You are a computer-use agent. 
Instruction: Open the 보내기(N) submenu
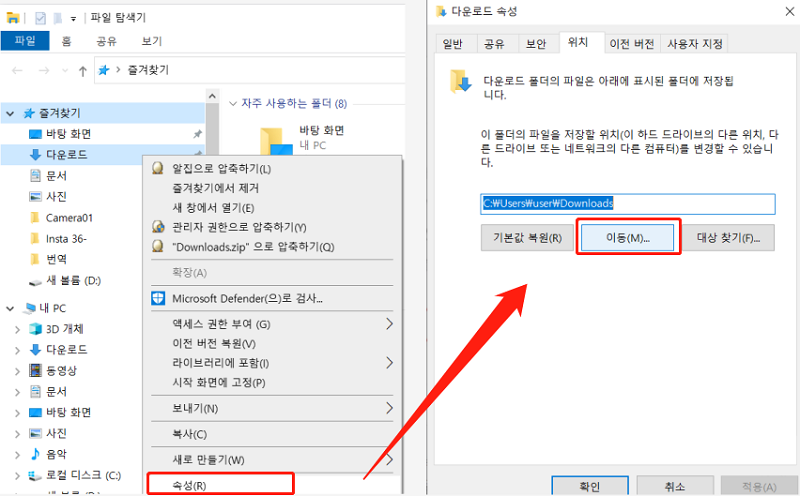[272, 408]
